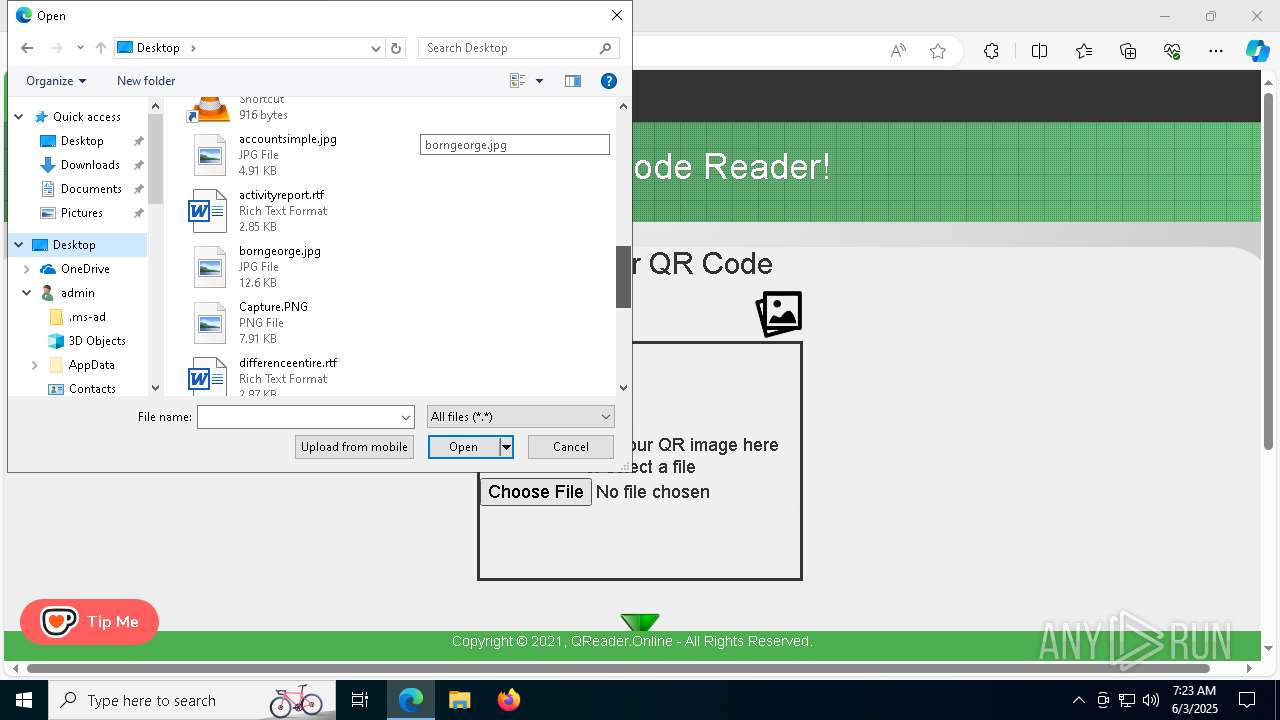Toggle Split screen icon in Edge
The image size is (1280, 720).
point(1039,51)
